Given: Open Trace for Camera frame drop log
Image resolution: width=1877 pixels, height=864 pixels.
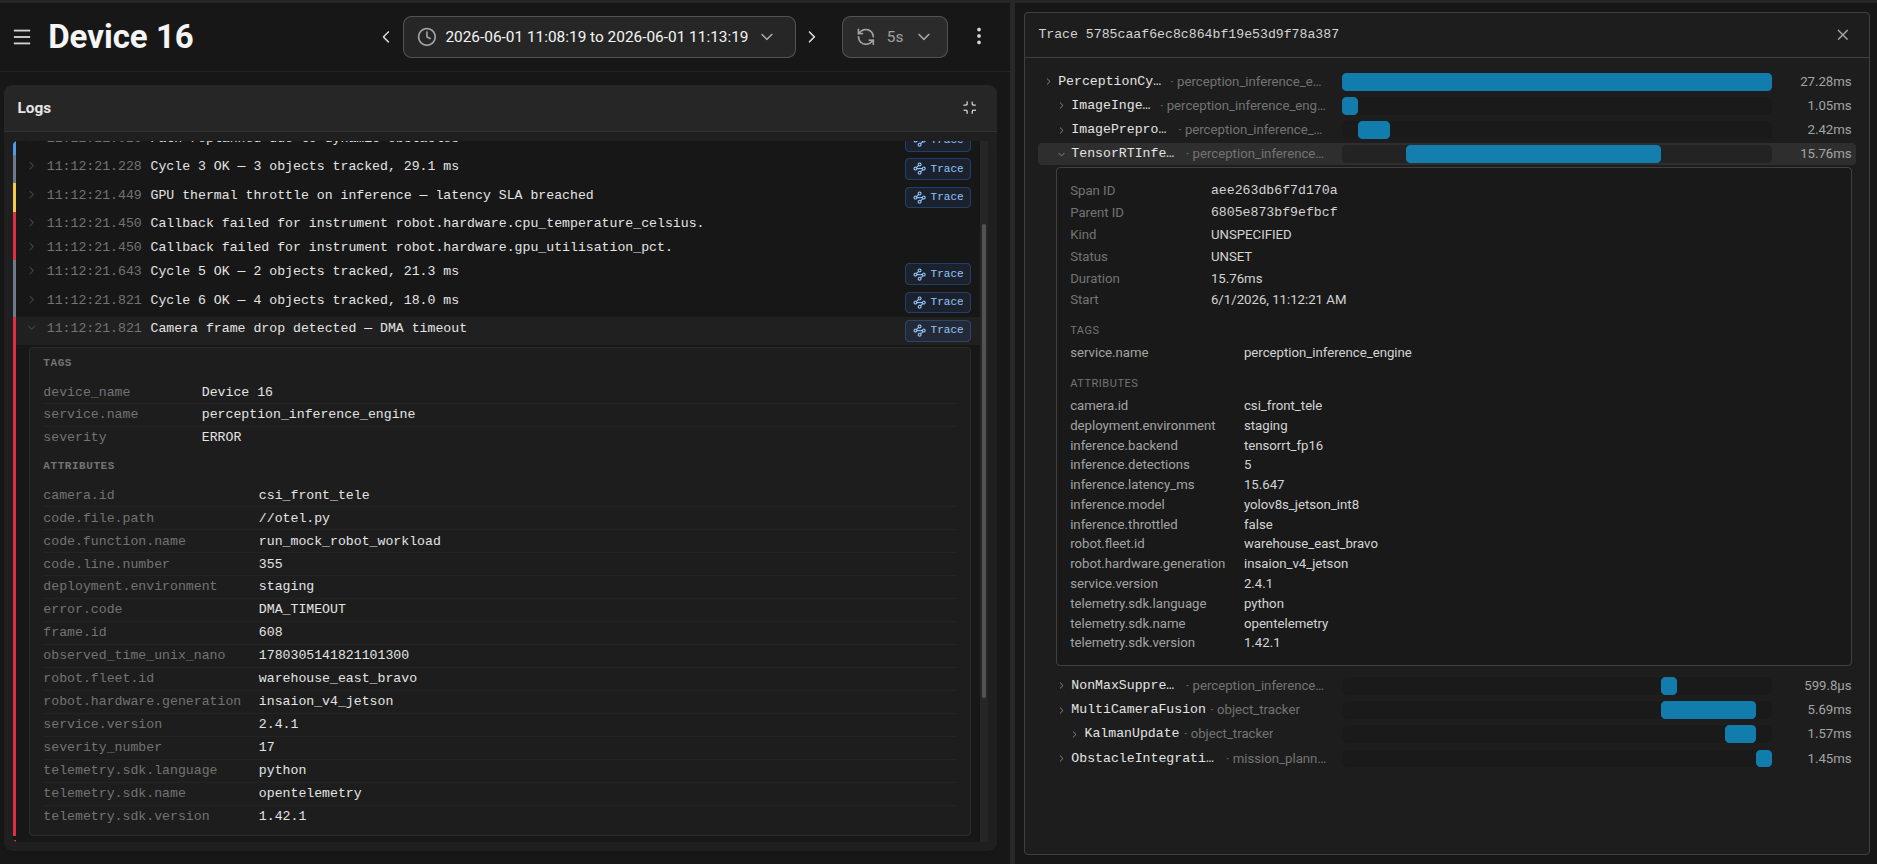Looking at the screenshot, I should [938, 330].
